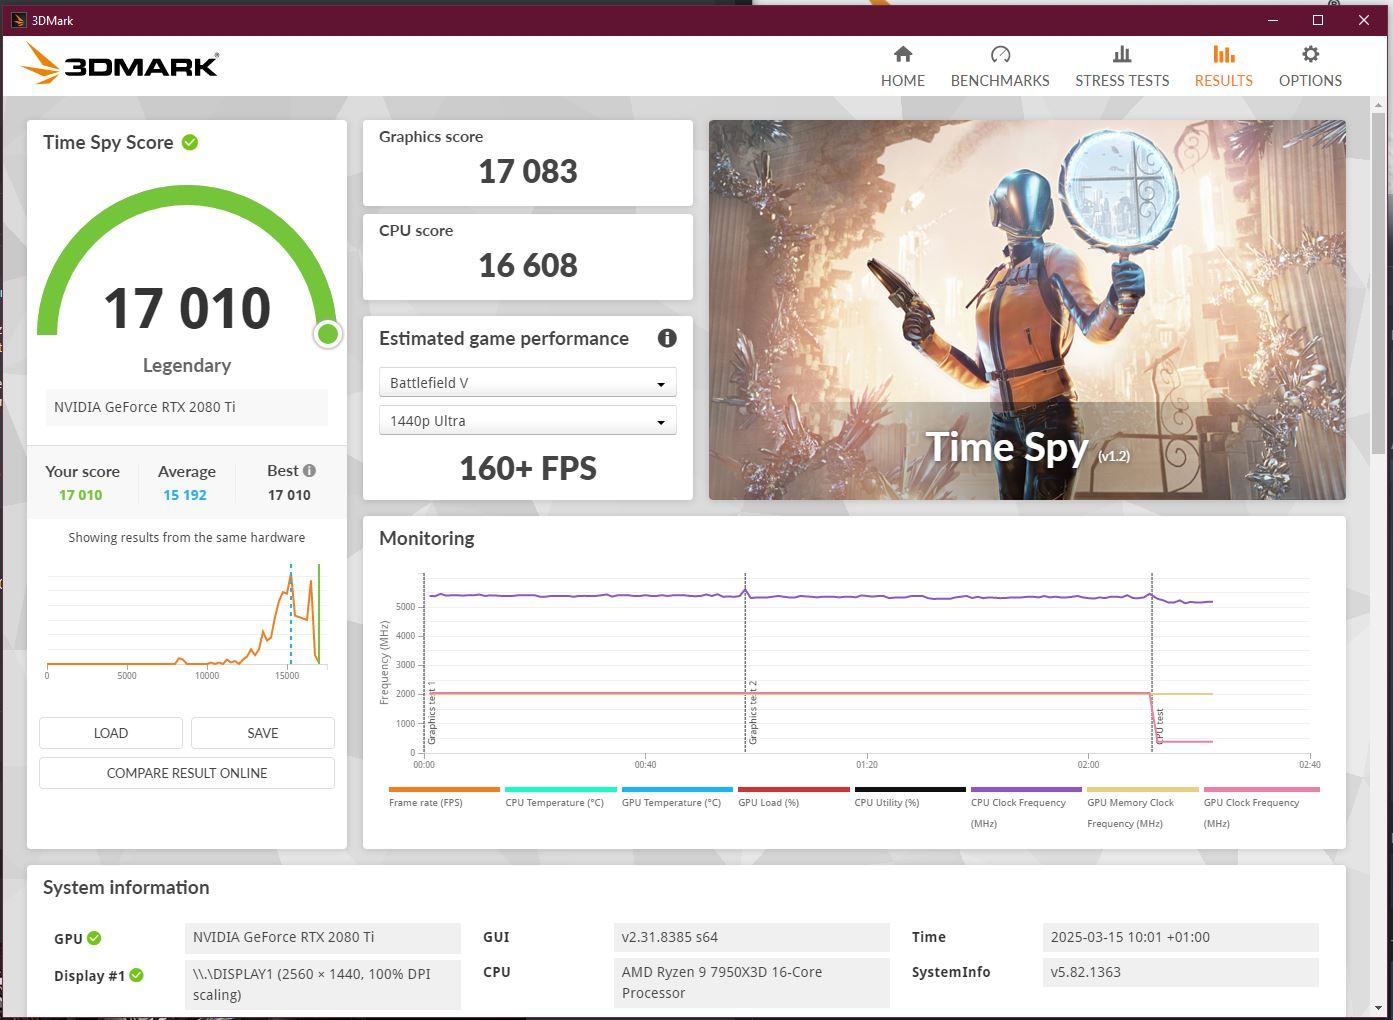
Task: Click the Display #1 resolution field
Action: (323, 984)
